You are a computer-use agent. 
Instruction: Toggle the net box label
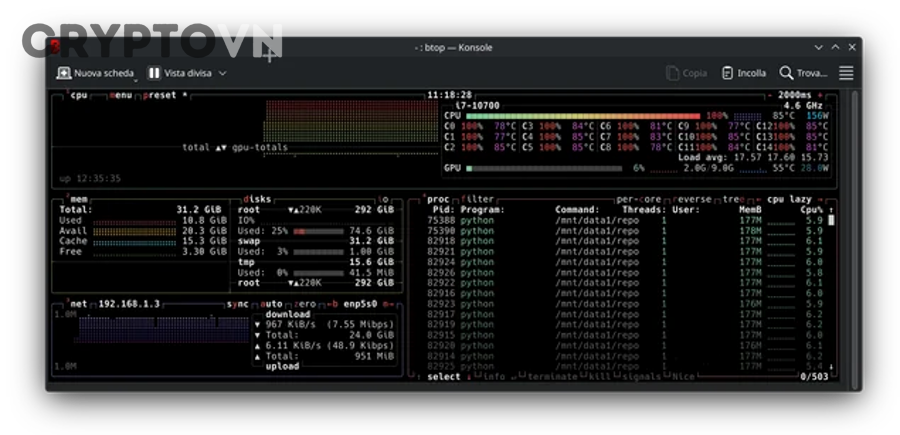79,304
